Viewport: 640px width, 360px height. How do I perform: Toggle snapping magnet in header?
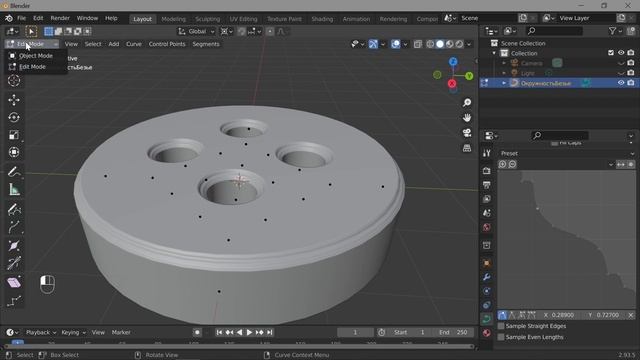(x=242, y=31)
